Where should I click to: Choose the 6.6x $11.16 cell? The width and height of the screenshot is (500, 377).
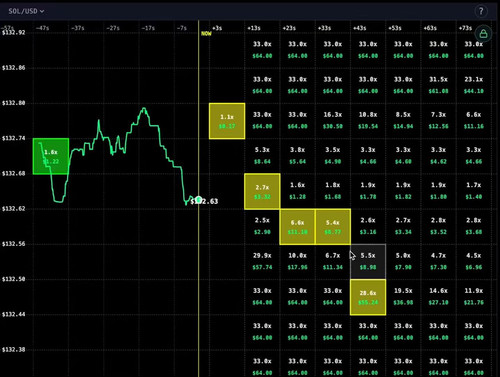pos(474,120)
